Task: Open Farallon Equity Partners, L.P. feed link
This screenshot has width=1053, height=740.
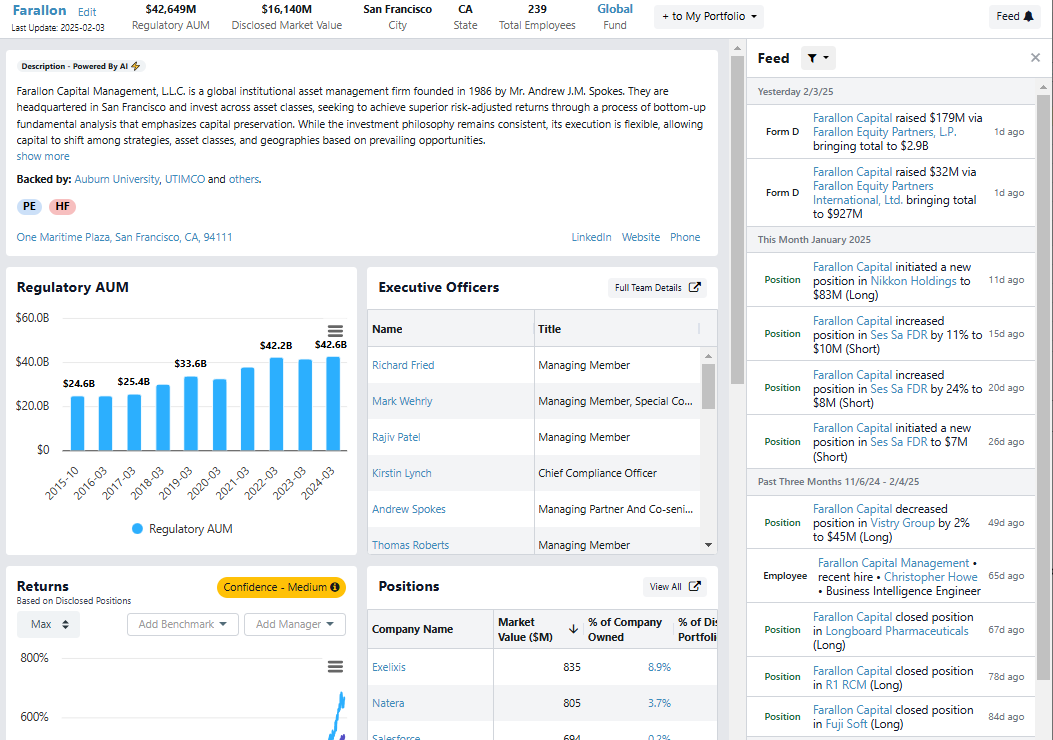Action: (885, 132)
